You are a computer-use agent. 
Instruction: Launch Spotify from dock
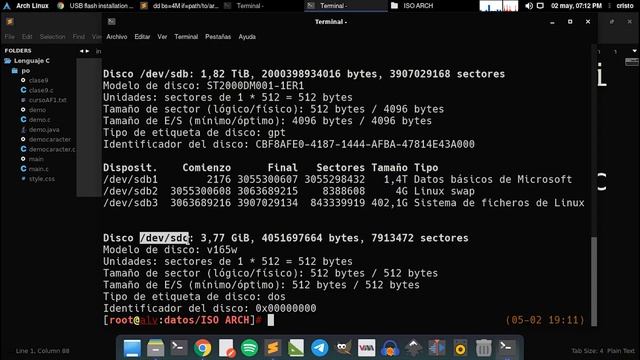(x=249, y=348)
